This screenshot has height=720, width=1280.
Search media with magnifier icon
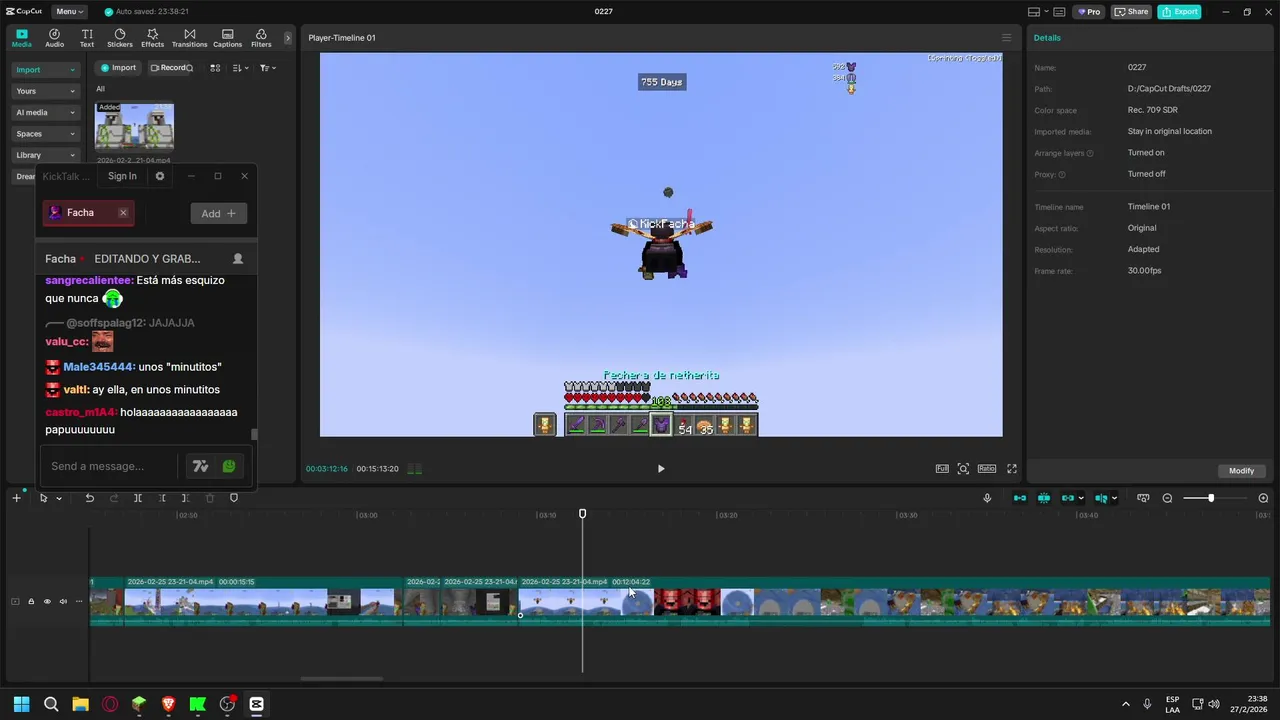click(x=189, y=68)
